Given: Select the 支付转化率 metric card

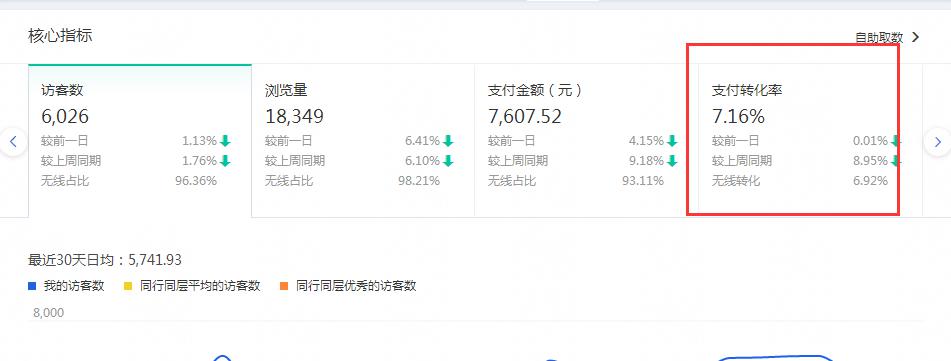Looking at the screenshot, I should (810, 140).
